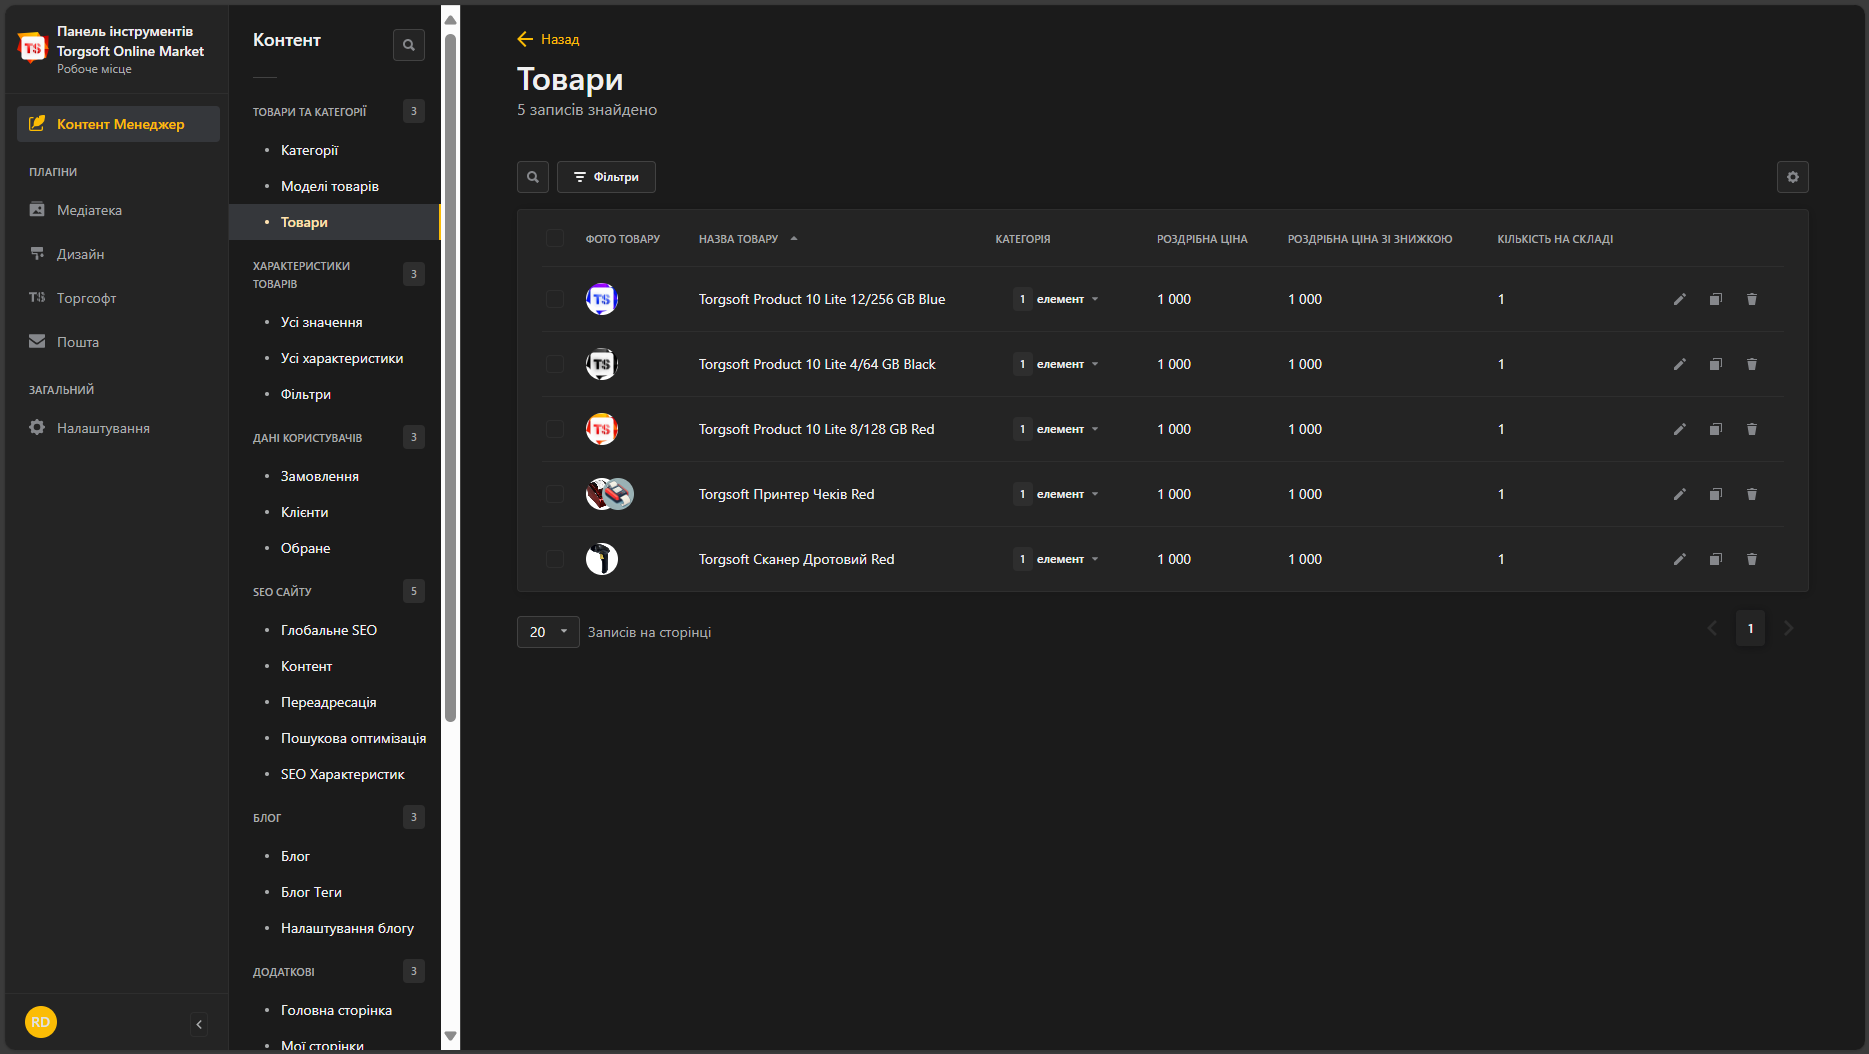Open RD user avatar menu
Screen dimensions: 1869x1054
click(x=41, y=1022)
